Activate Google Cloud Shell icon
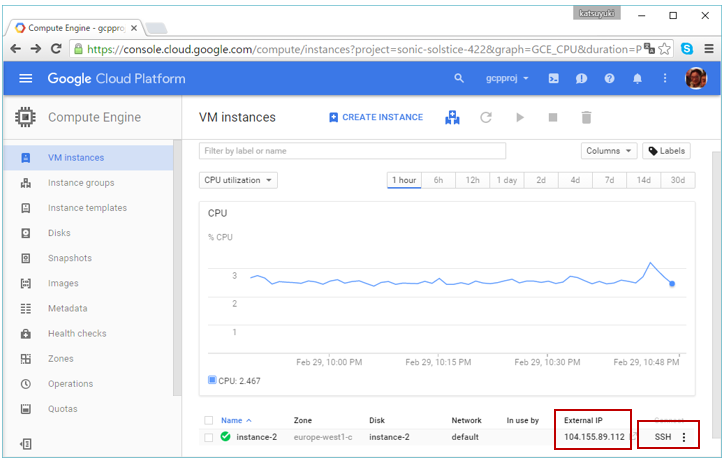The image size is (723, 459). click(x=554, y=78)
